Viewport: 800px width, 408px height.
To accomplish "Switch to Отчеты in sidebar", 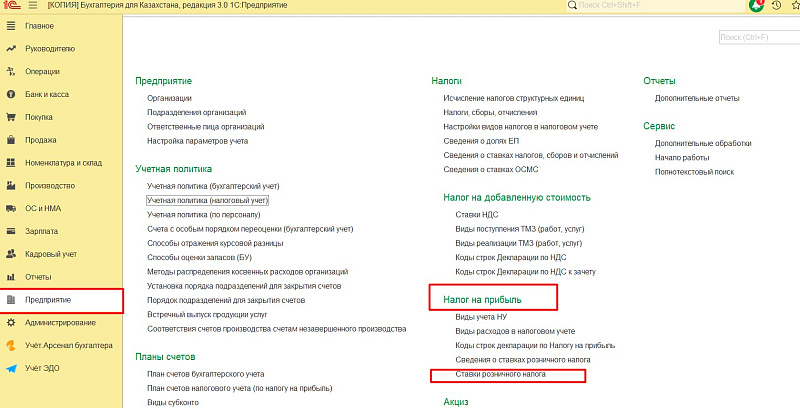I will click(x=38, y=276).
